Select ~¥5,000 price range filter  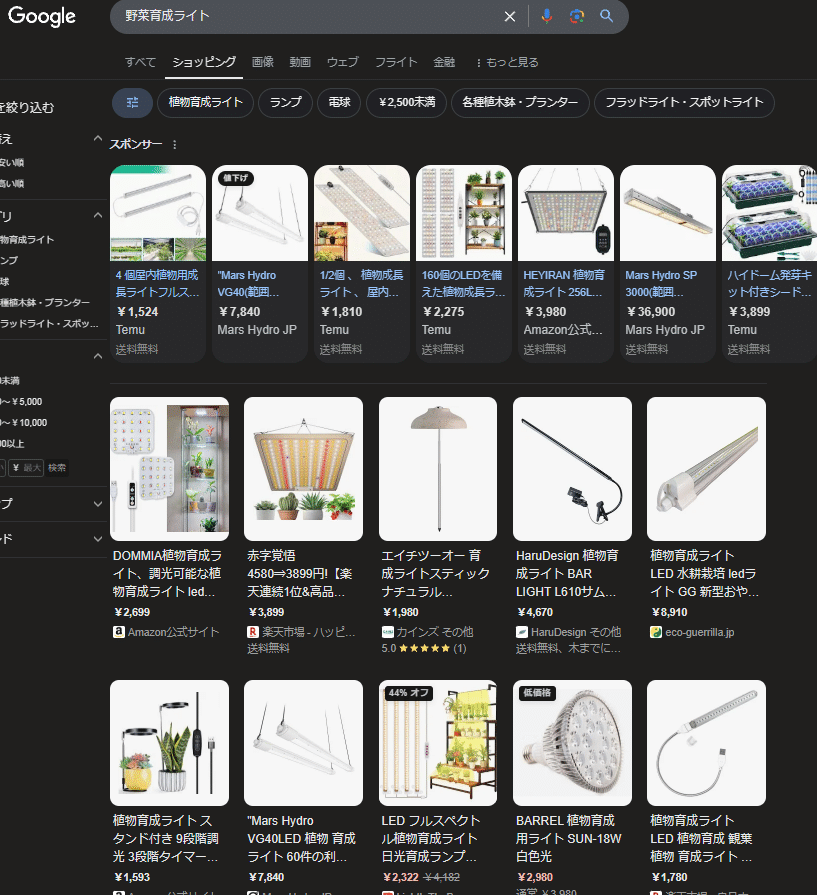click(x=22, y=402)
